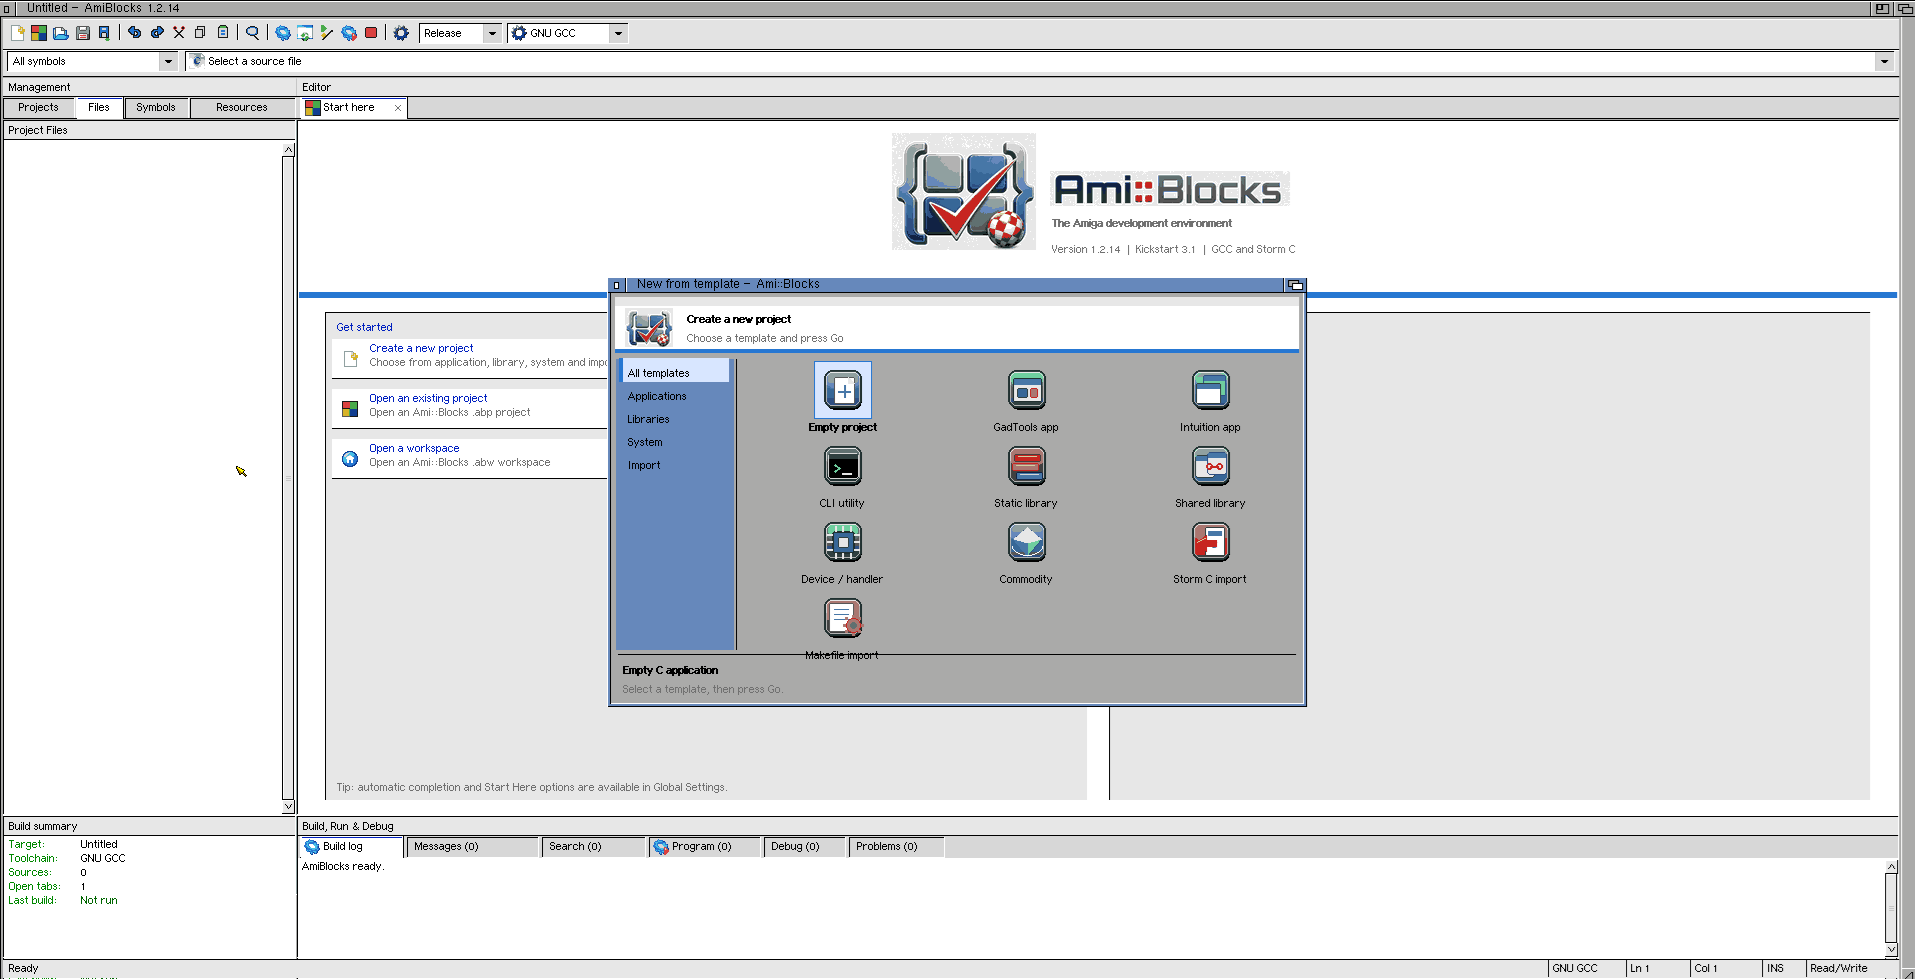Screen dimensions: 1915x979
Task: Select the Intuition app template icon
Action: coord(1210,390)
